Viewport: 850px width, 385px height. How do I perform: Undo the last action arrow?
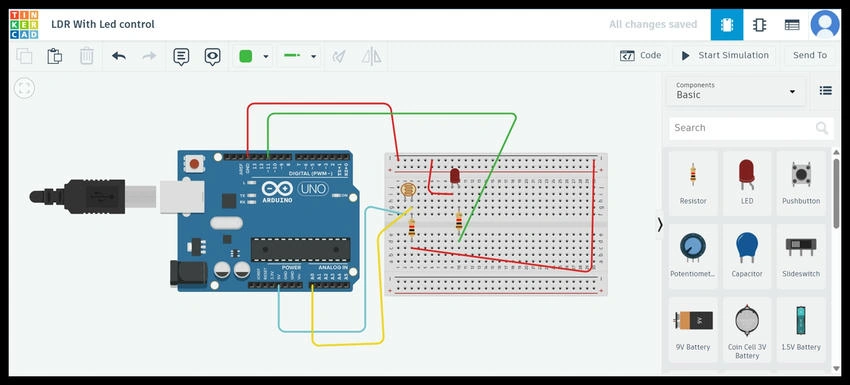point(119,56)
